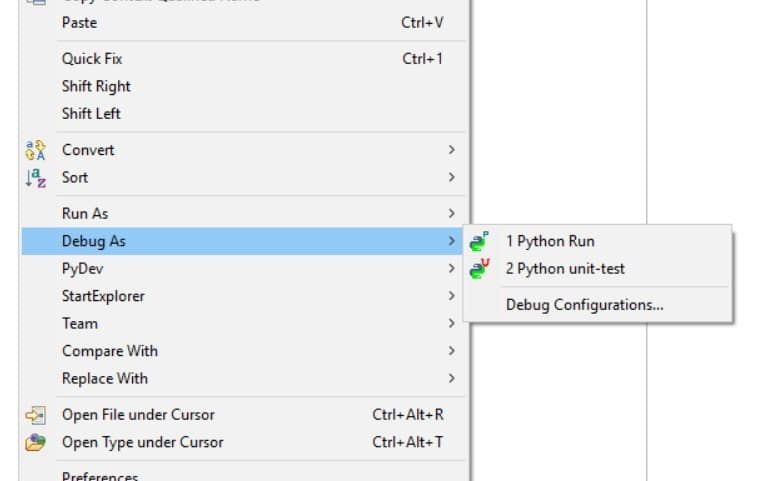
Task: Launch 2 Python unit-test debug option
Action: [598, 268]
